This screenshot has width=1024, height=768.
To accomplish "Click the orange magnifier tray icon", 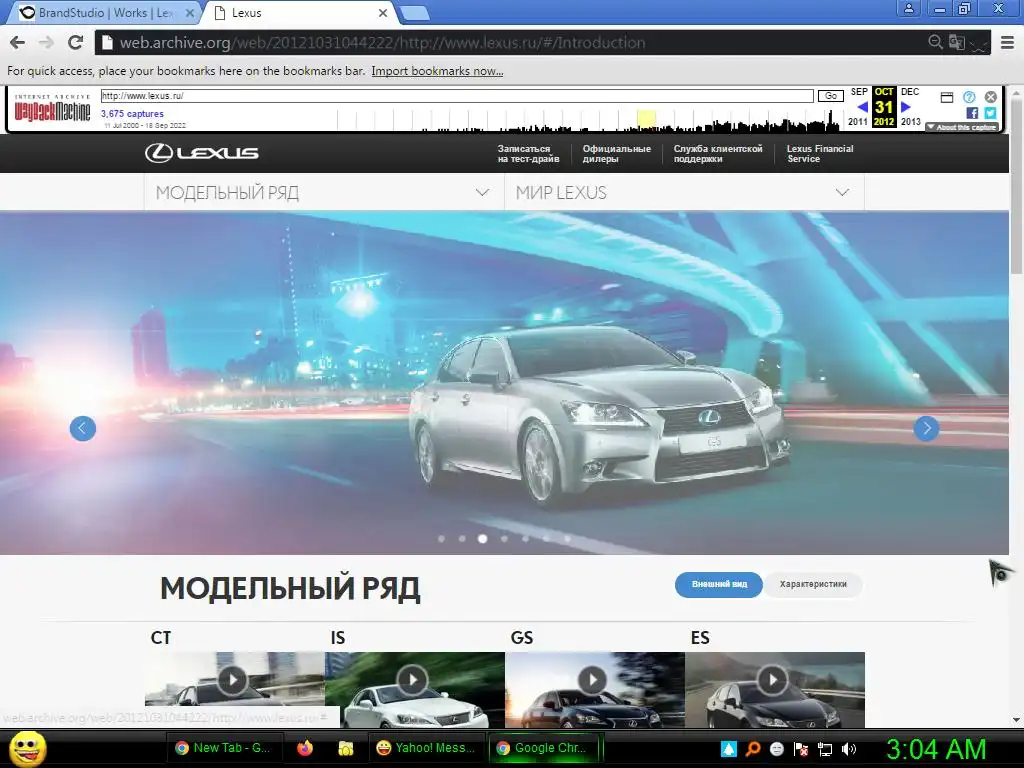I will (753, 749).
